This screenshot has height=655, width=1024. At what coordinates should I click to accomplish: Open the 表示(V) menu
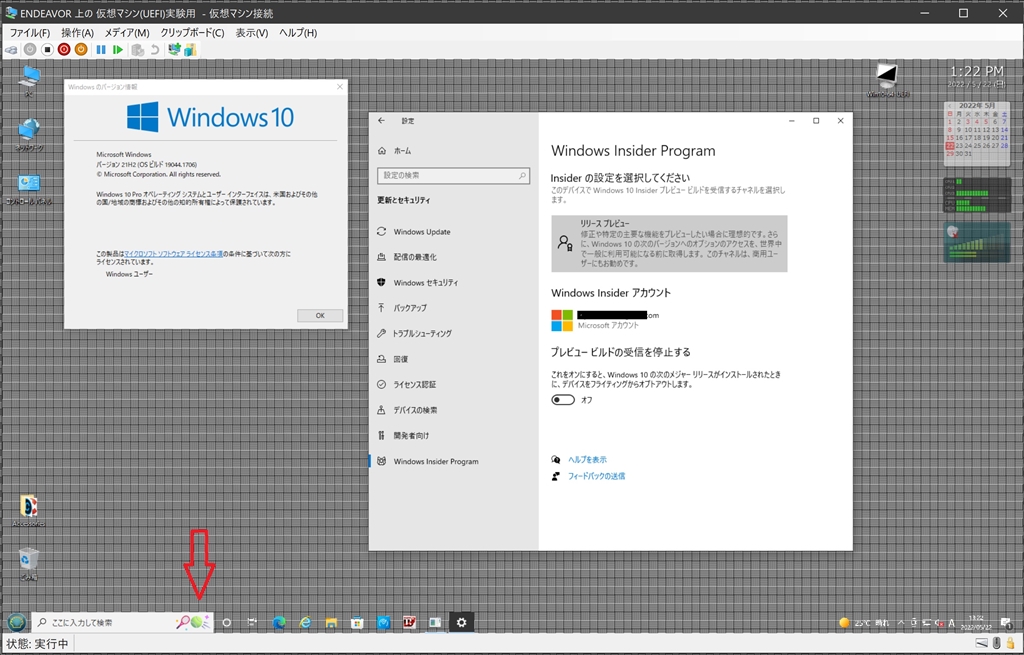(x=251, y=33)
